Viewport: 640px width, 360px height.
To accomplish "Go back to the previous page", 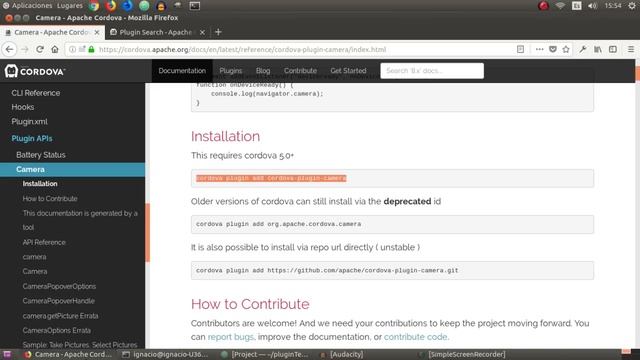I will [x=9, y=49].
